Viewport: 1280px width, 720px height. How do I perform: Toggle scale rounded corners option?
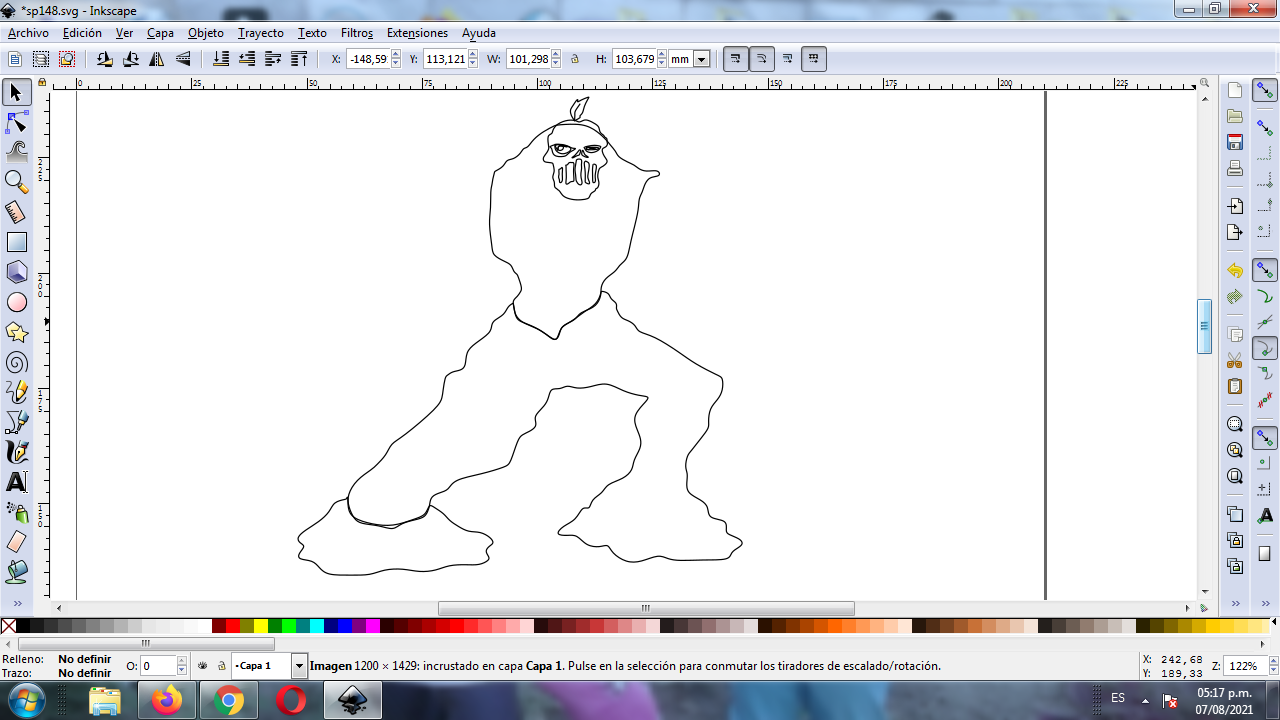click(761, 59)
